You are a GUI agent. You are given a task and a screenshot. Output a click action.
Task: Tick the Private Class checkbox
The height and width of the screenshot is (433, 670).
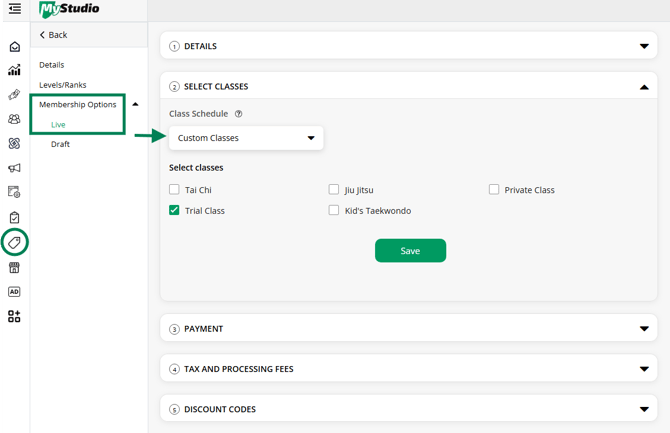tap(494, 189)
